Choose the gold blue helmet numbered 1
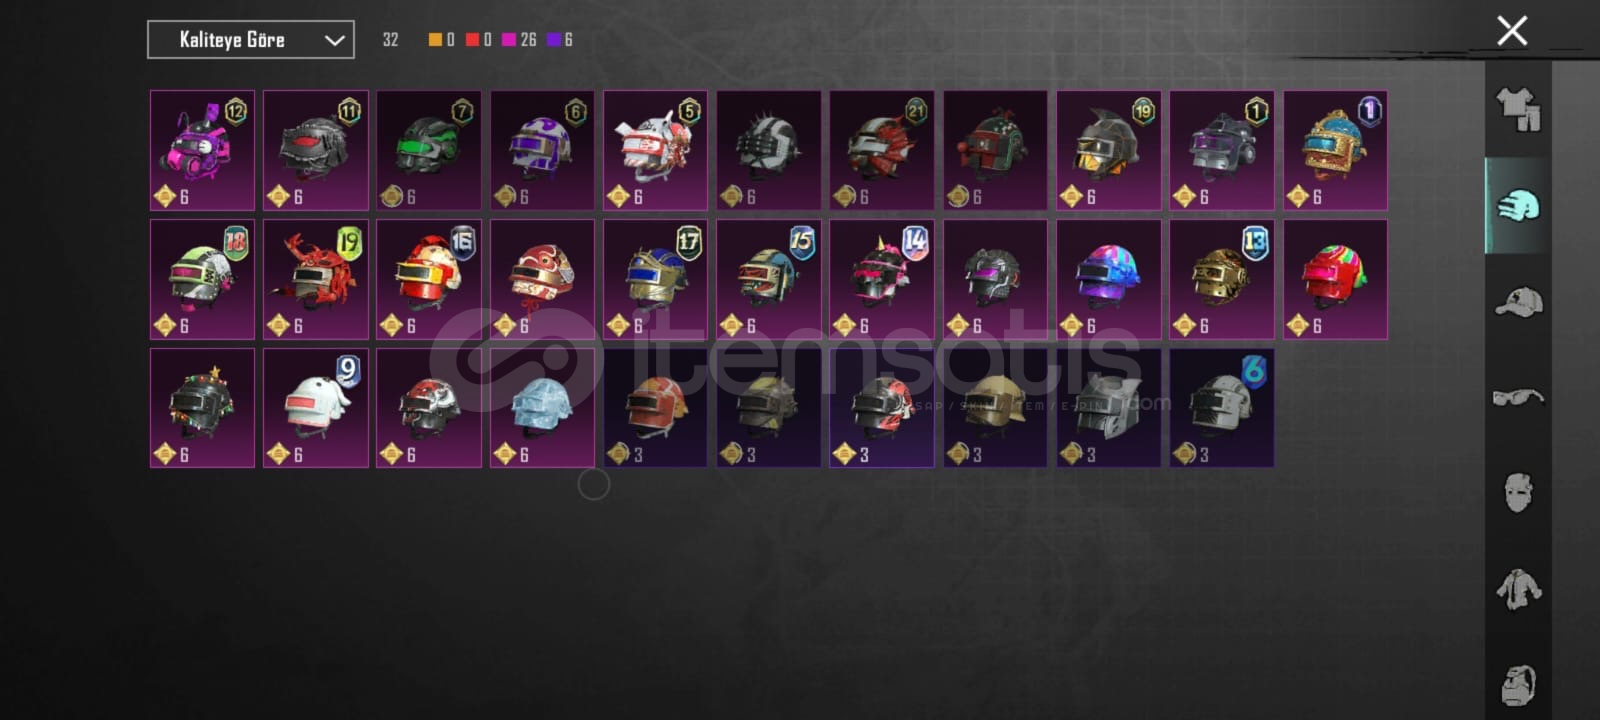Screen dimensions: 1600x720 click(x=1335, y=150)
